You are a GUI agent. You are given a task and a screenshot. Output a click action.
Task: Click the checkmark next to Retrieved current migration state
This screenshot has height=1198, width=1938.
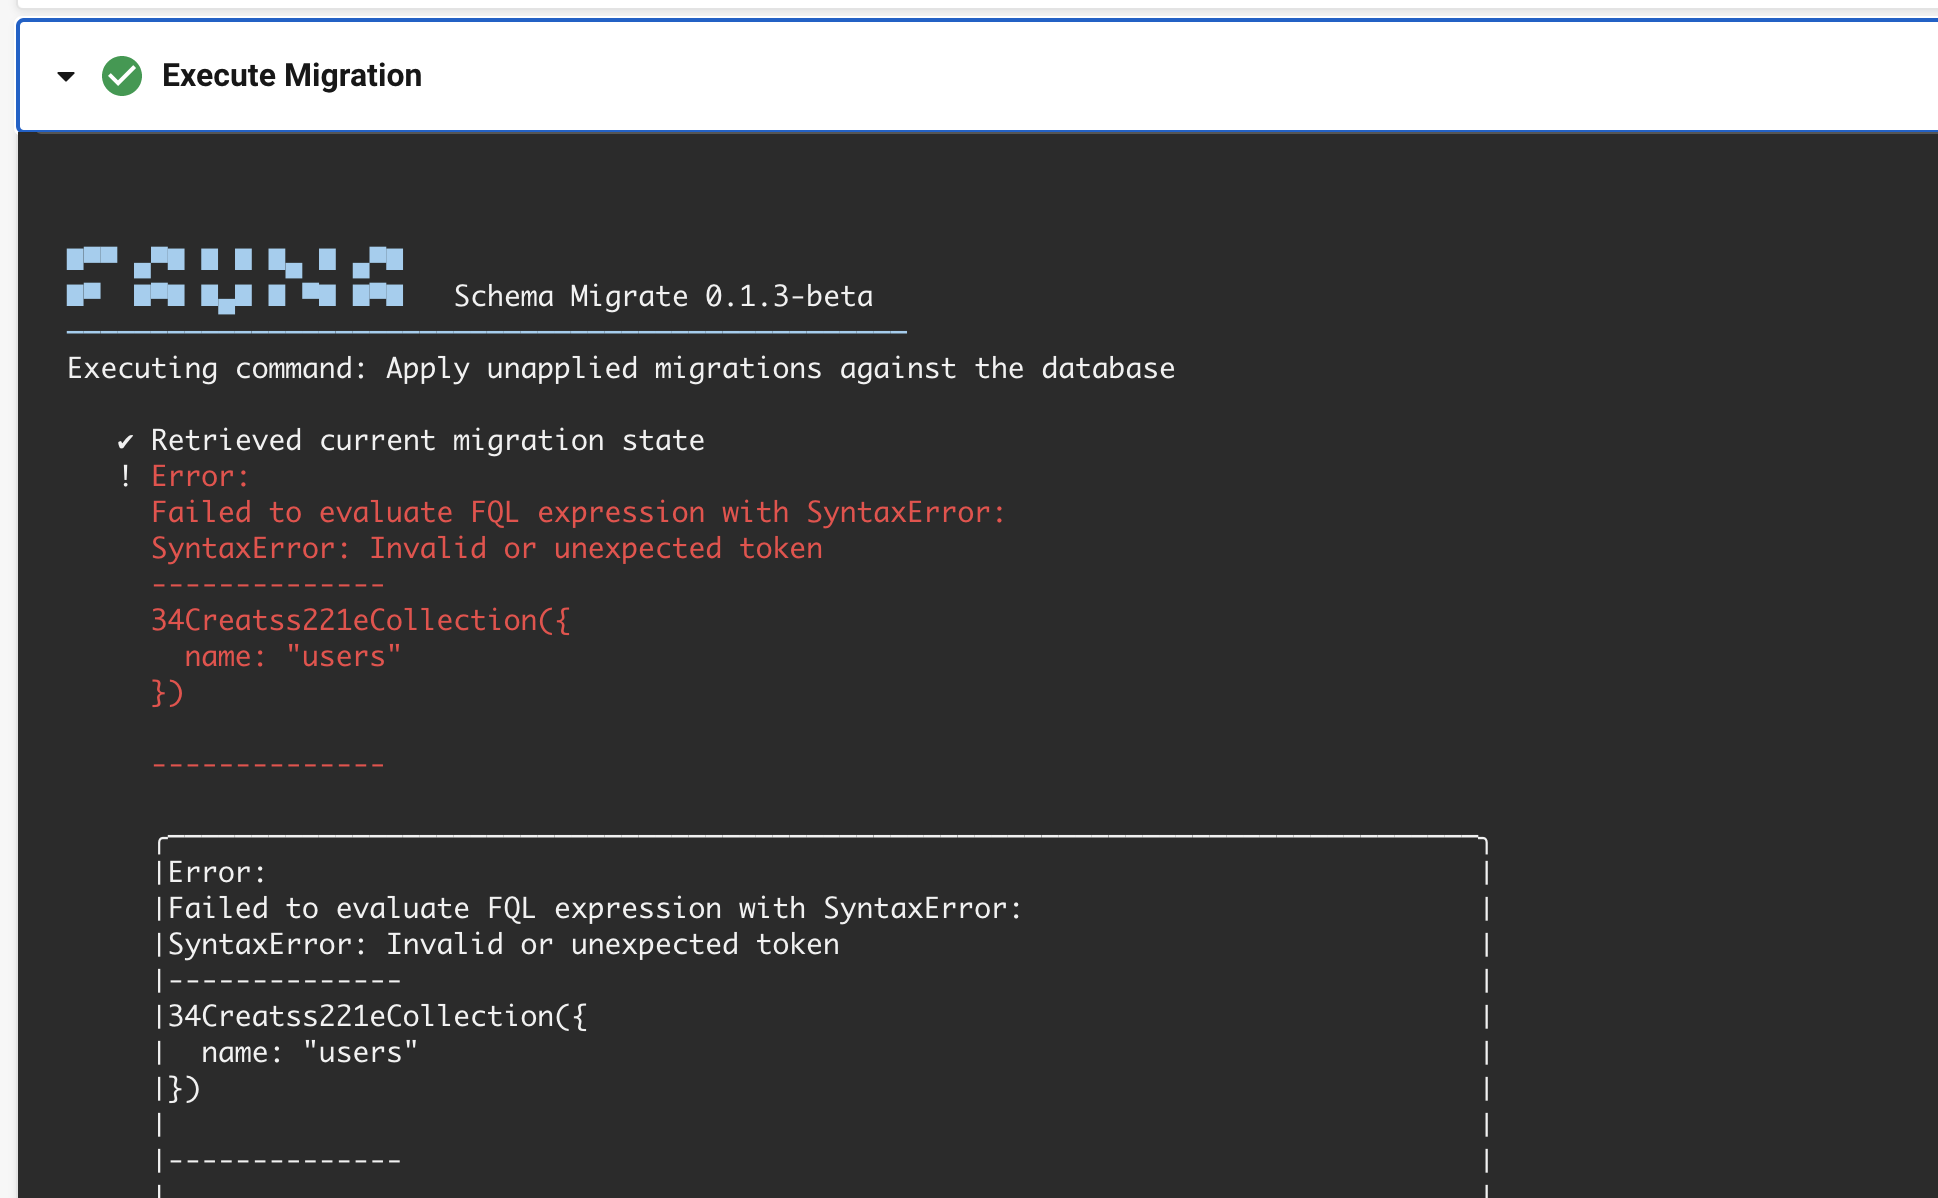125,440
